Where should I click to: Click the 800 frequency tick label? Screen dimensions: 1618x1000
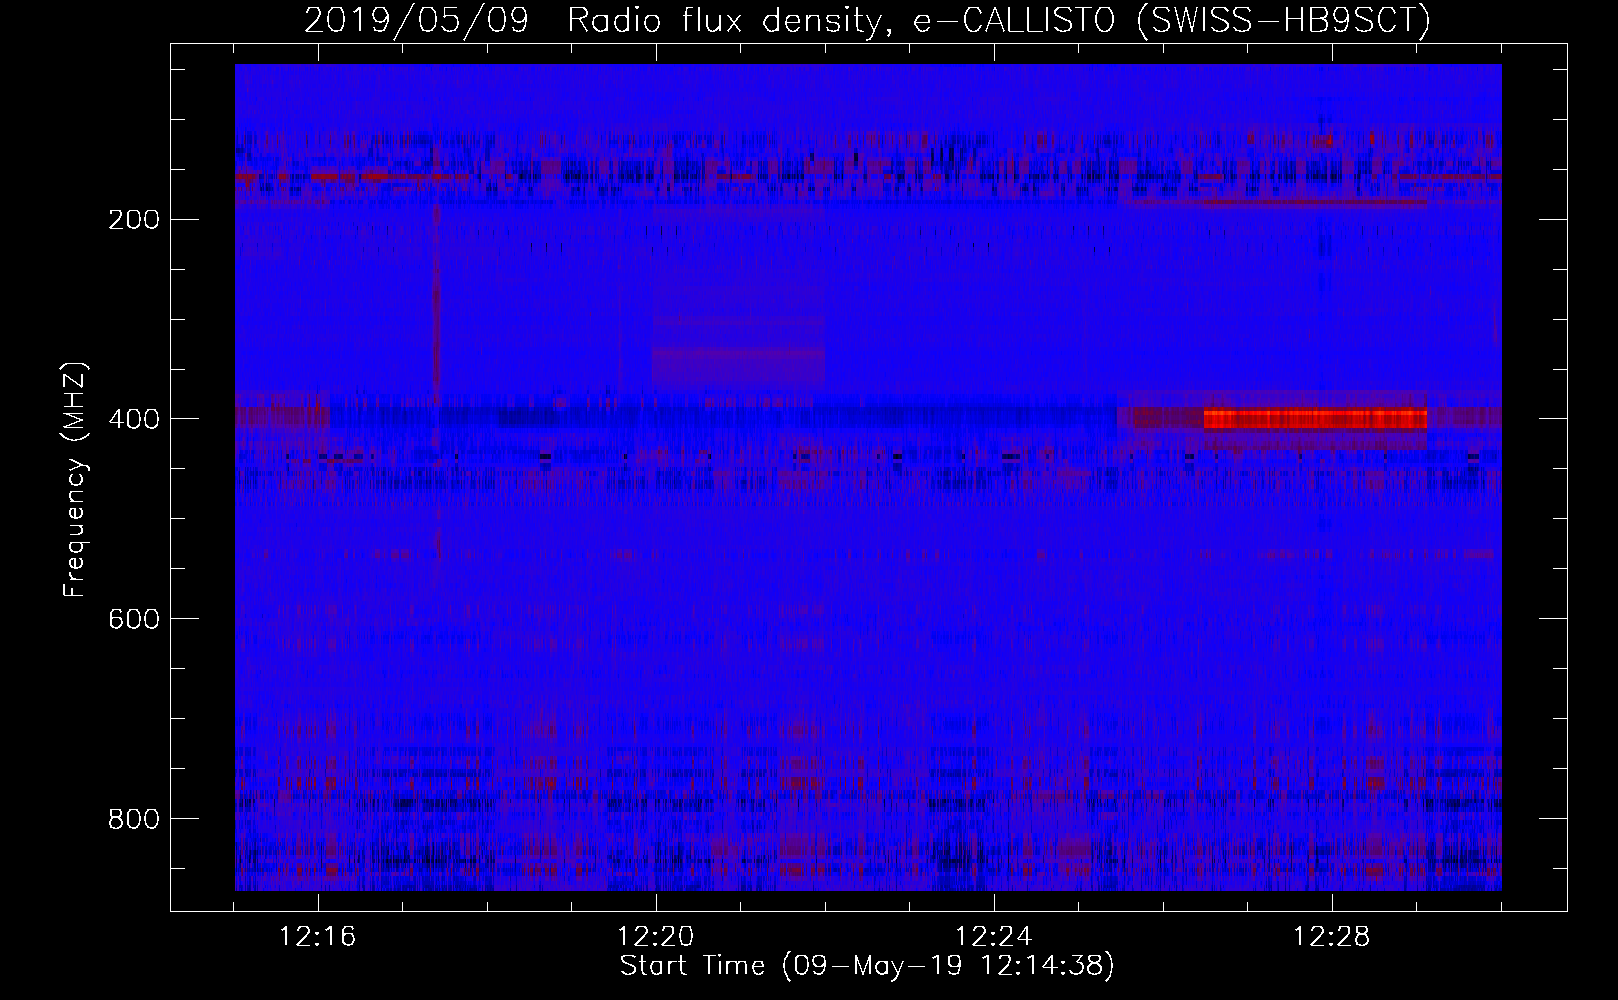pos(133,818)
